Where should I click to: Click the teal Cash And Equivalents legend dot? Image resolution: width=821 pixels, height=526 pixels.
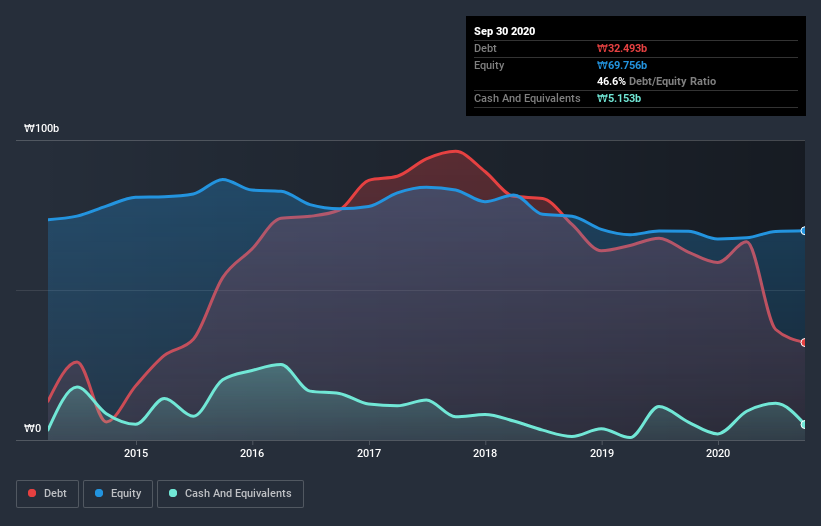pos(173,493)
